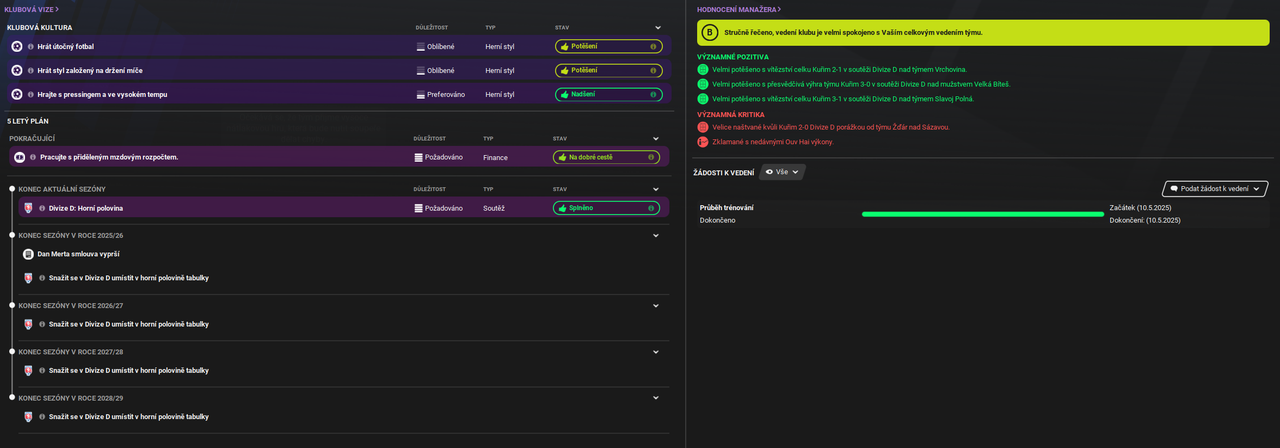The image size is (1280, 448).
Task: Click the 2028/29 season timeline dot
Action: [x=11, y=398]
